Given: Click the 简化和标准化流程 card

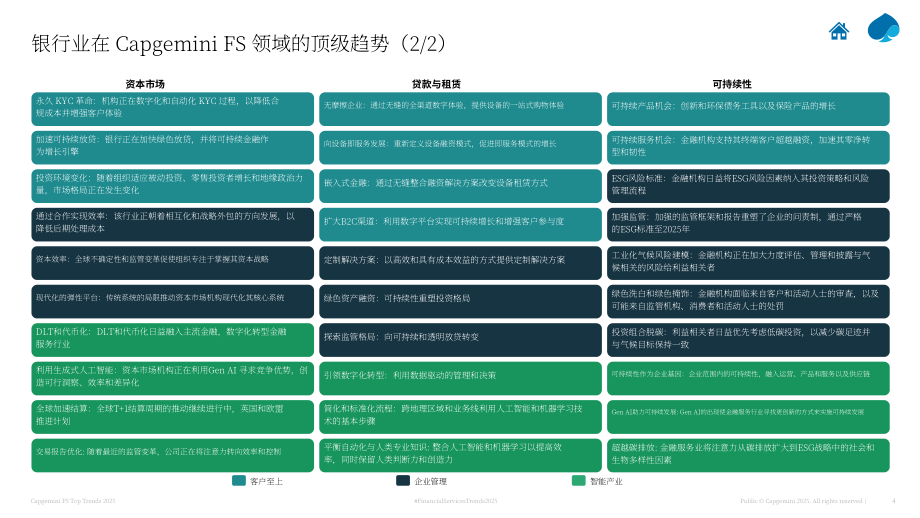Looking at the screenshot, I should (461, 417).
